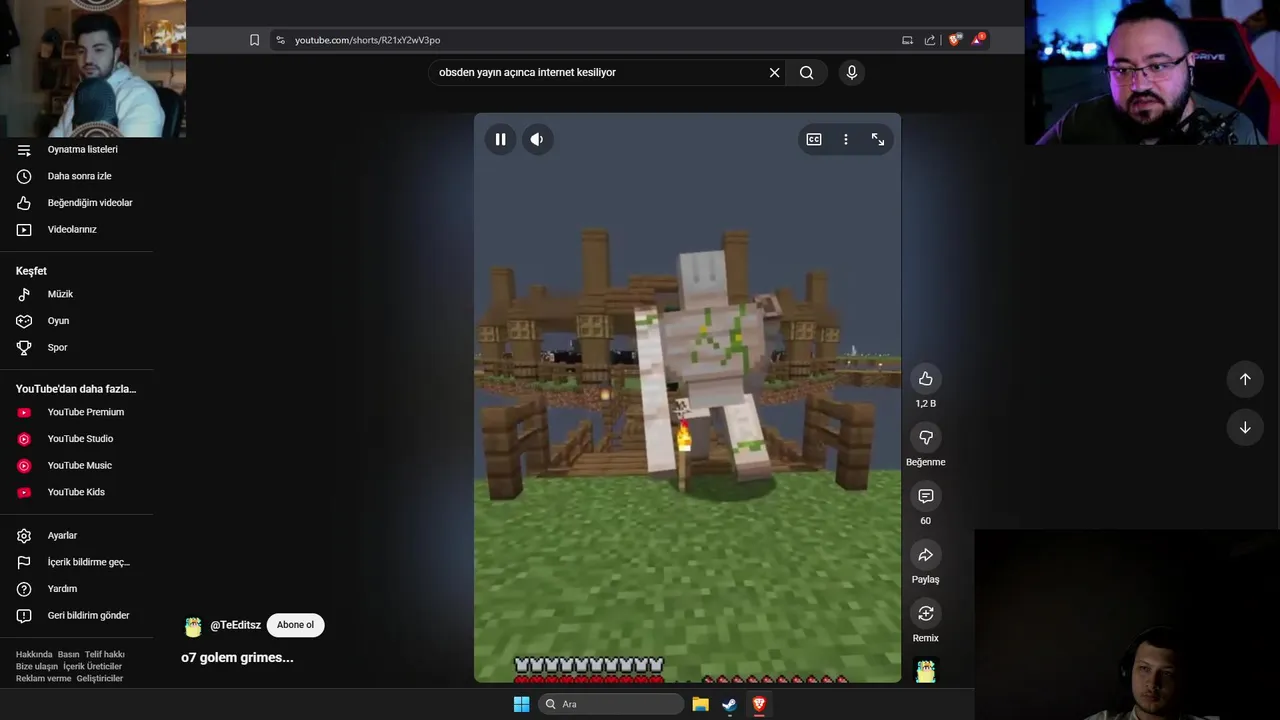Viewport: 1280px width, 720px height.
Task: Open YouTube Kids link
Action: click(76, 492)
